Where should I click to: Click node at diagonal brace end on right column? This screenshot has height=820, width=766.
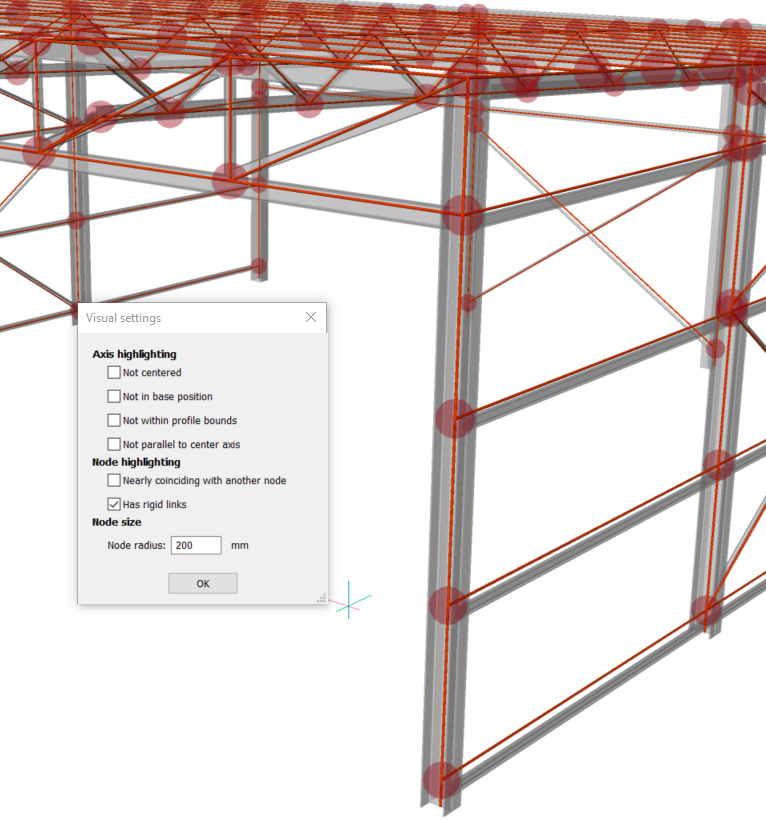point(716,349)
